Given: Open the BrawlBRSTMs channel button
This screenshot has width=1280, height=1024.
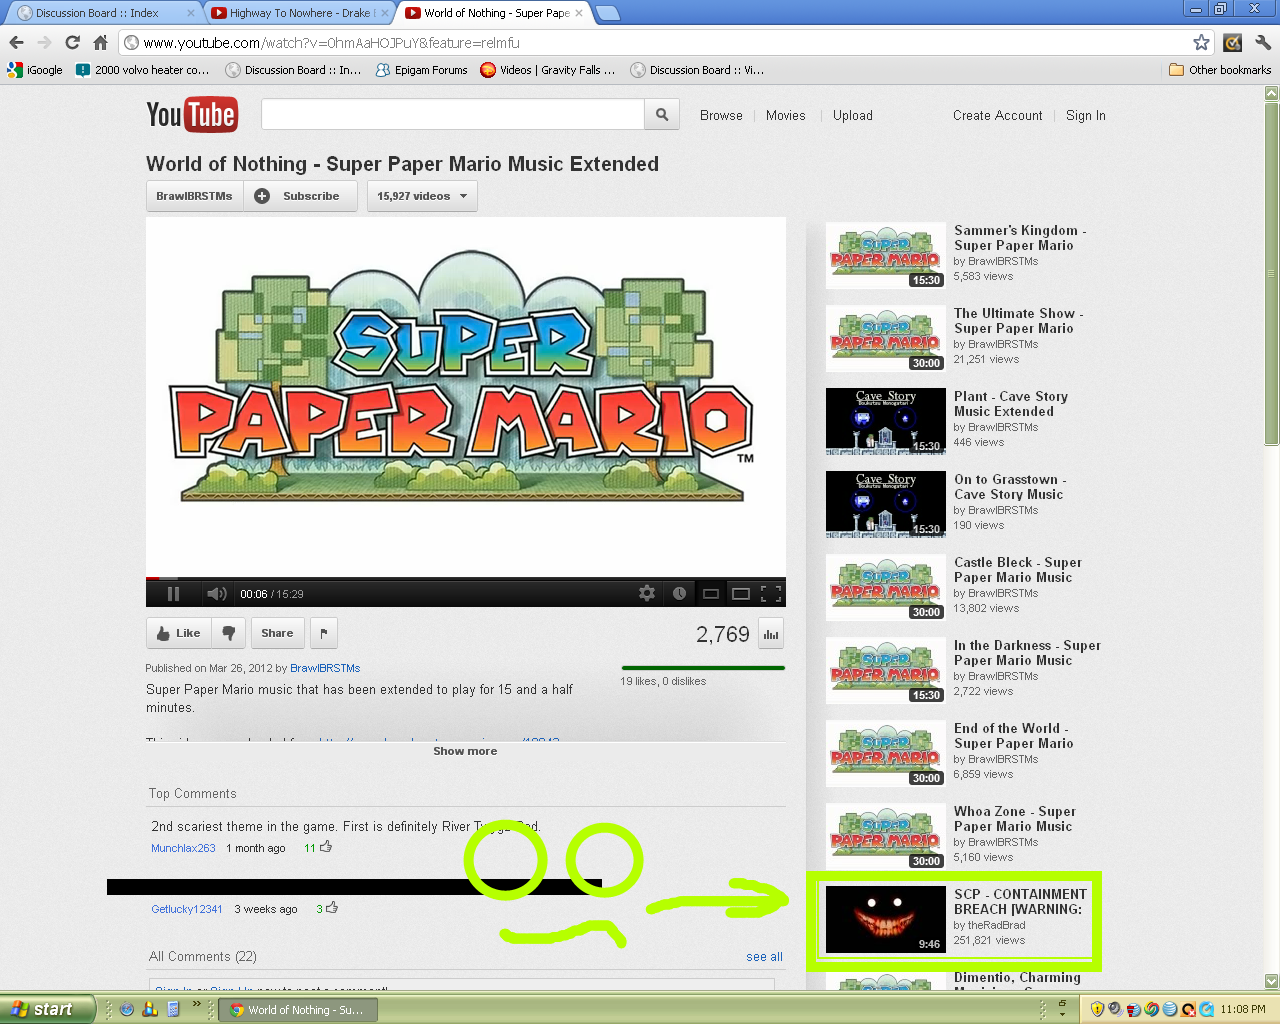Looking at the screenshot, I should coord(194,196).
